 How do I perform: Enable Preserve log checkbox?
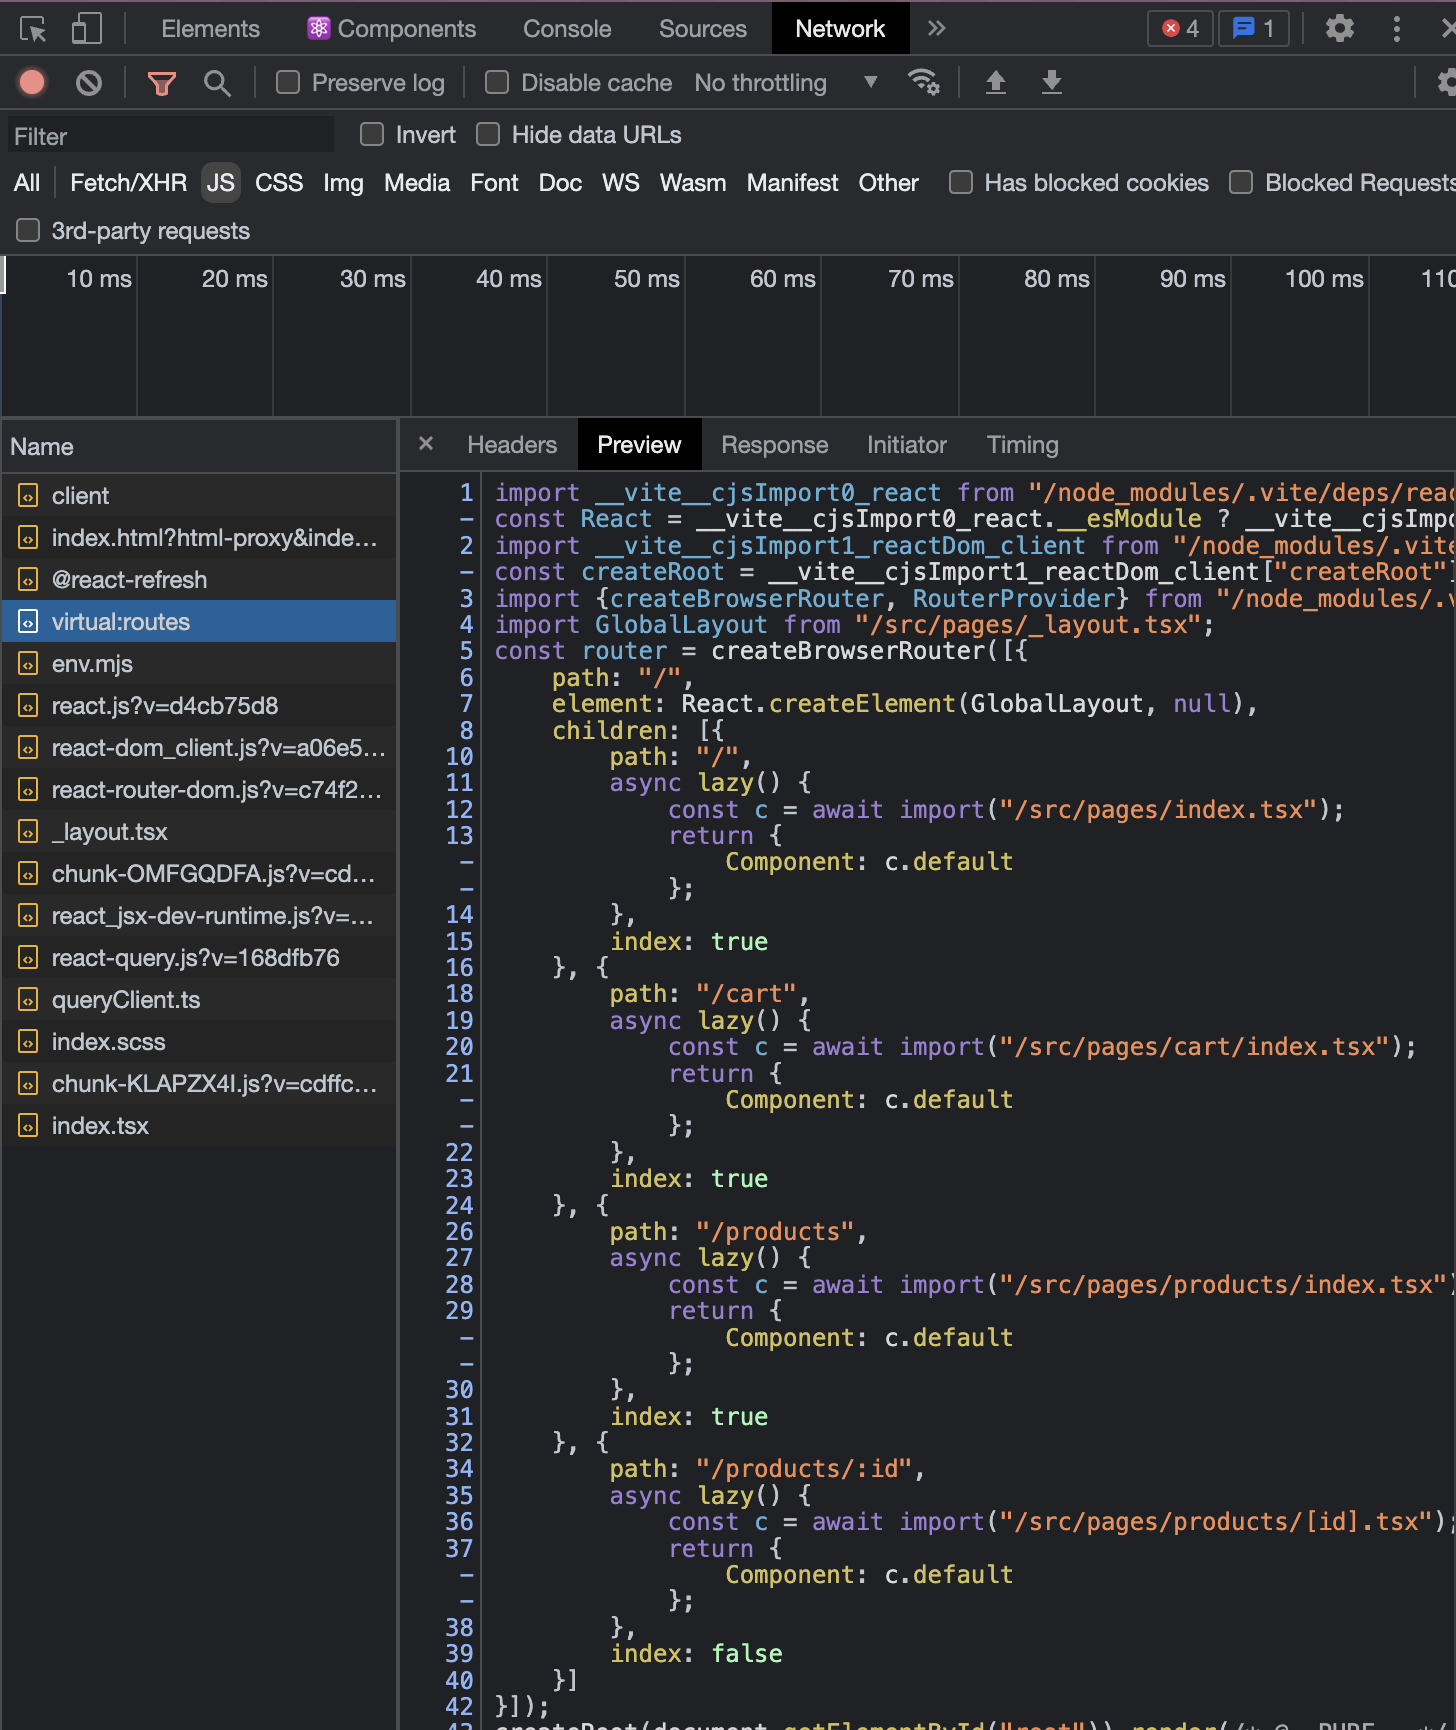[x=288, y=82]
